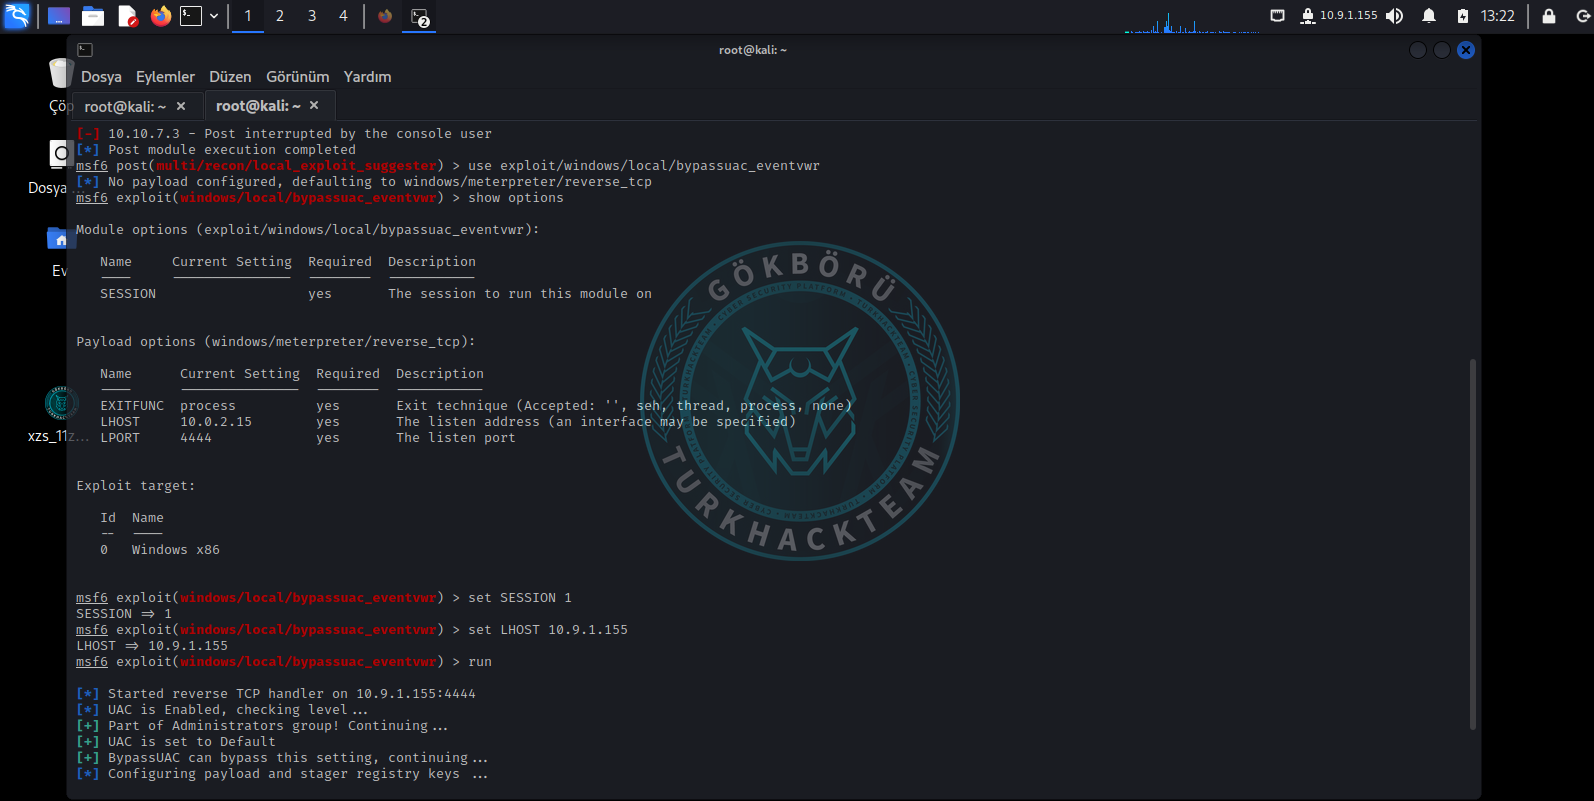Click the 'Exploit target:' heading
This screenshot has width=1594, height=801.
[136, 486]
